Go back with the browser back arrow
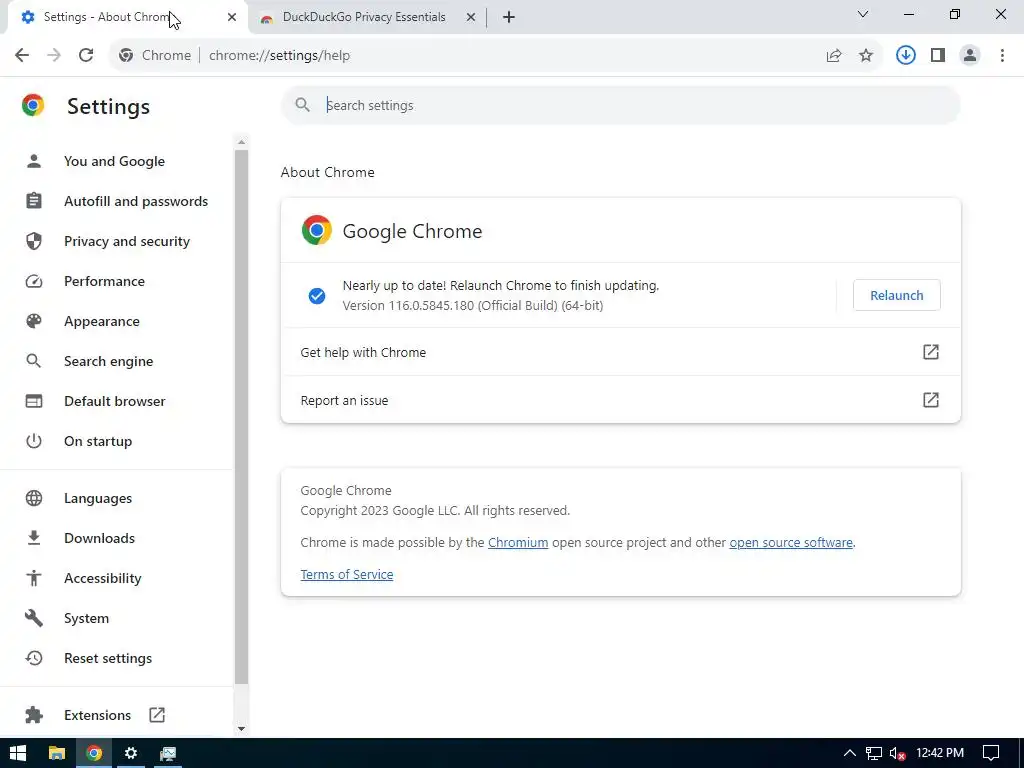1024x768 pixels. click(22, 56)
